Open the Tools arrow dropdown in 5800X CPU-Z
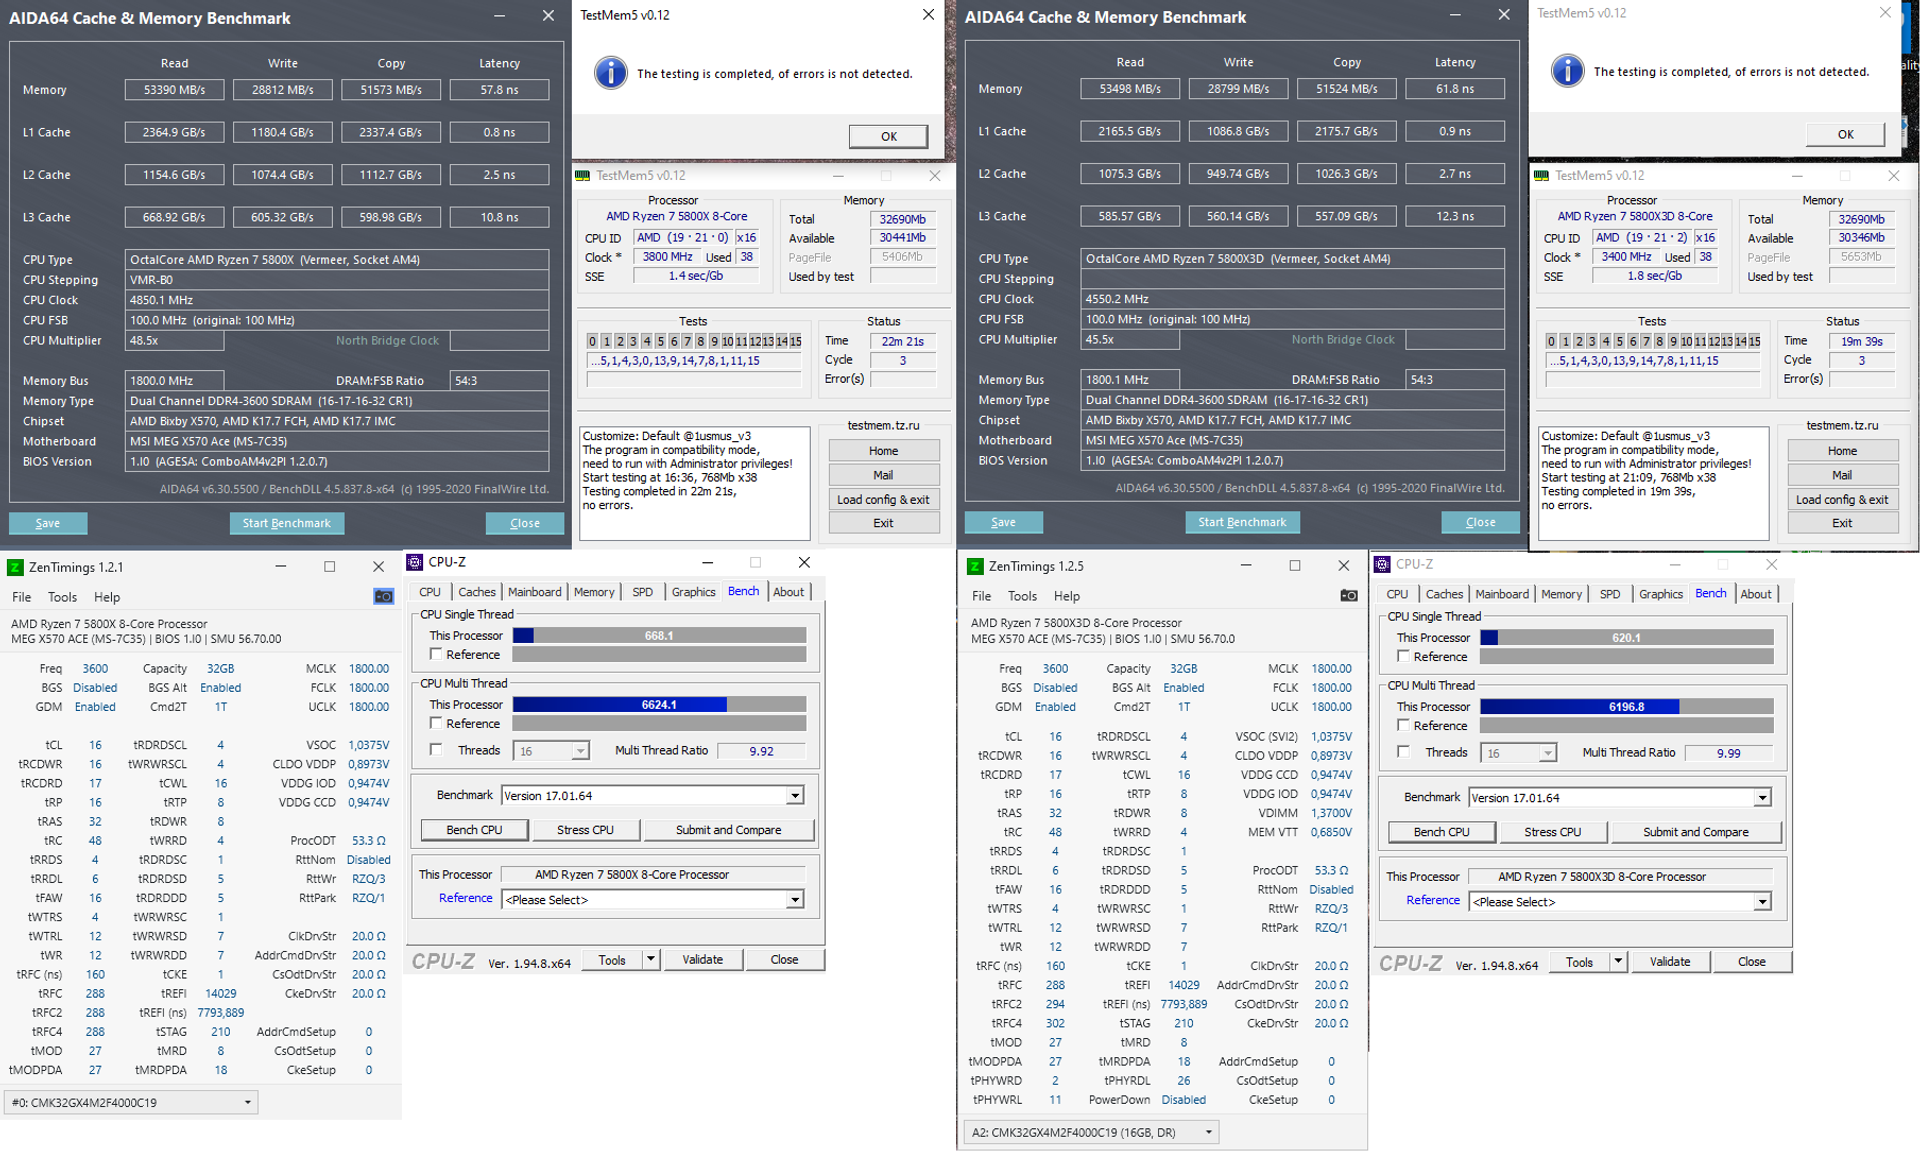 (x=650, y=960)
